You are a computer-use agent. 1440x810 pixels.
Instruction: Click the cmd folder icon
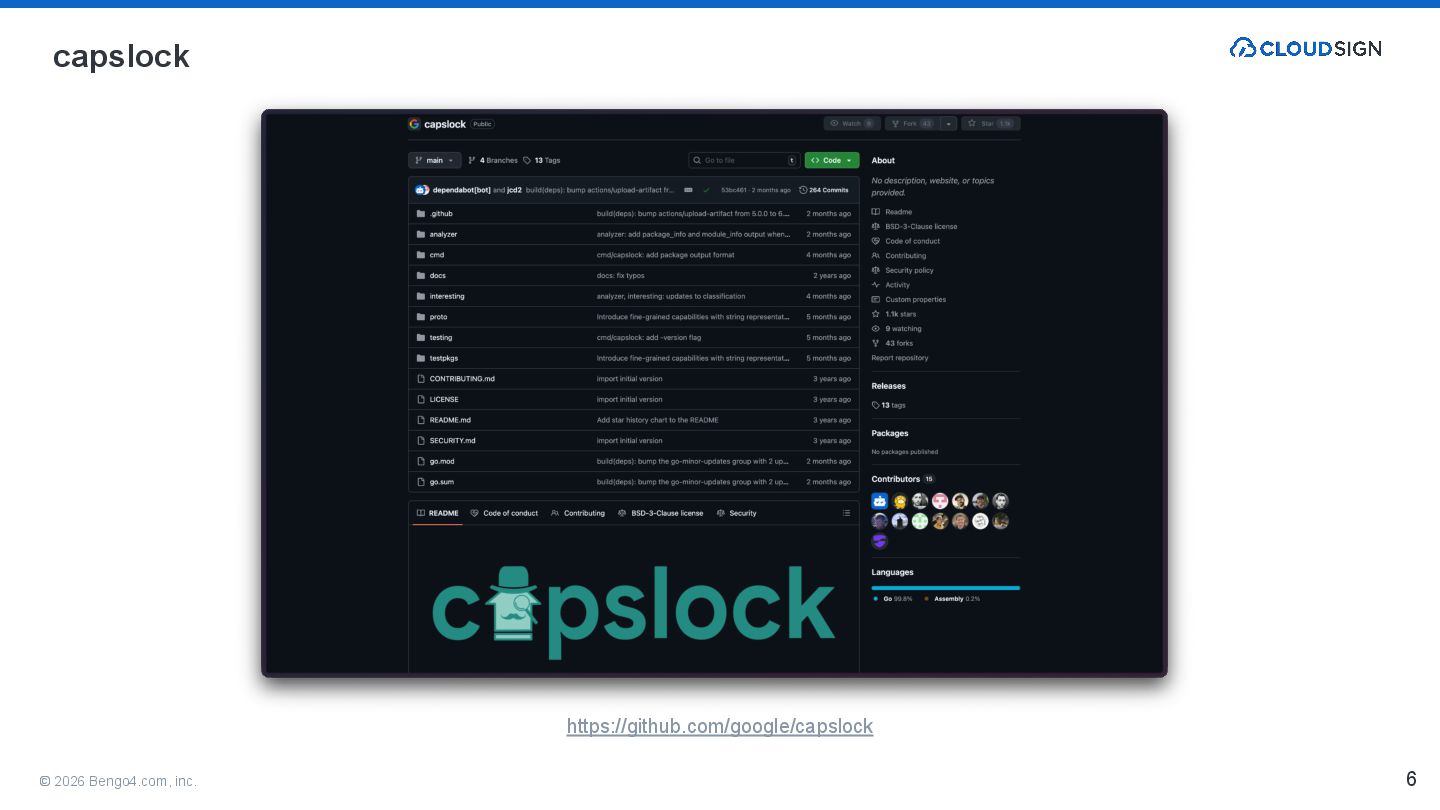421,255
